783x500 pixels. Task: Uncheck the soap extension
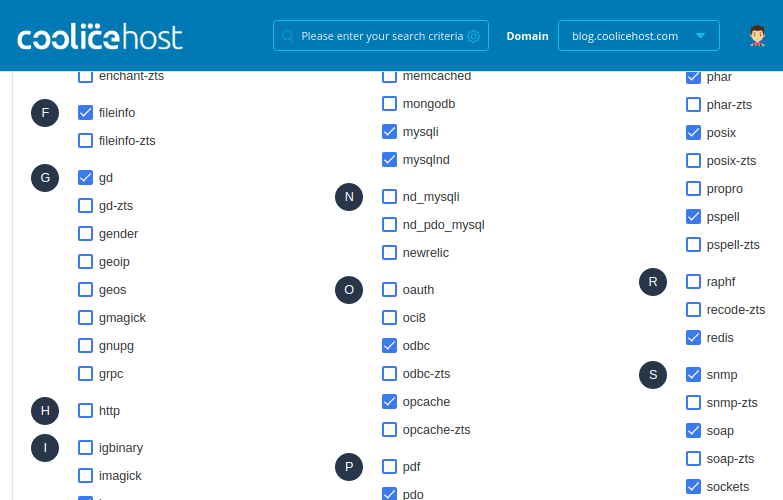pos(694,431)
